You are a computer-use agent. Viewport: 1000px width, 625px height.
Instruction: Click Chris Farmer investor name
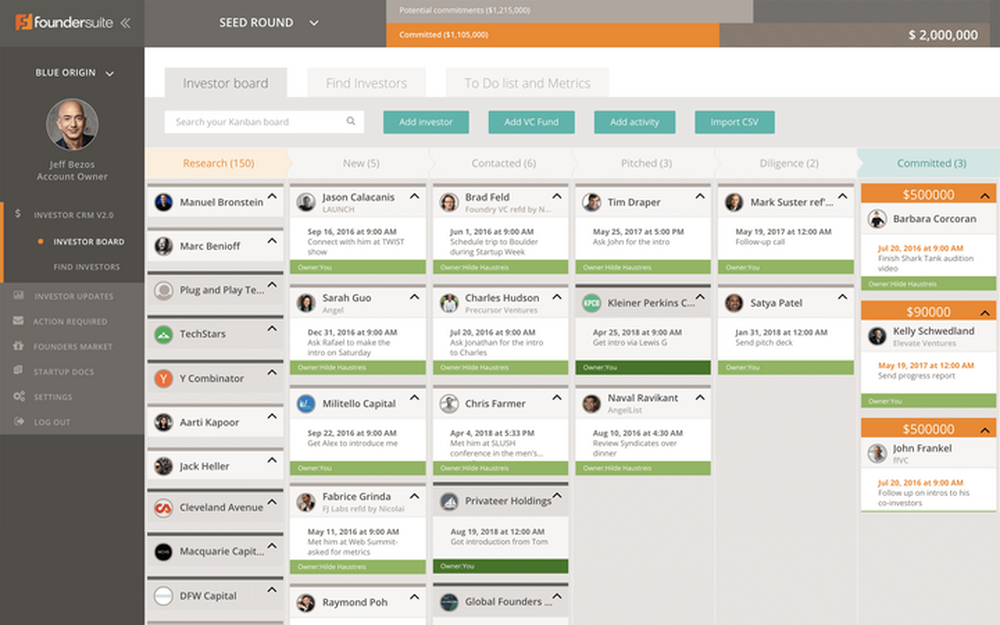495,404
